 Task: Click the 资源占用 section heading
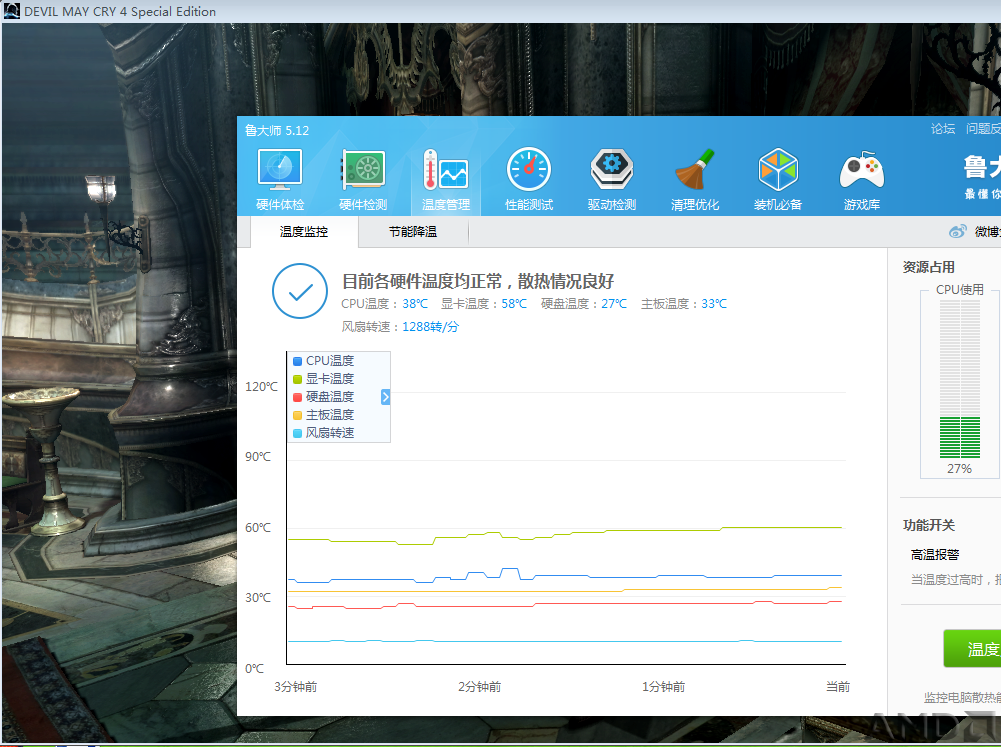click(x=929, y=268)
